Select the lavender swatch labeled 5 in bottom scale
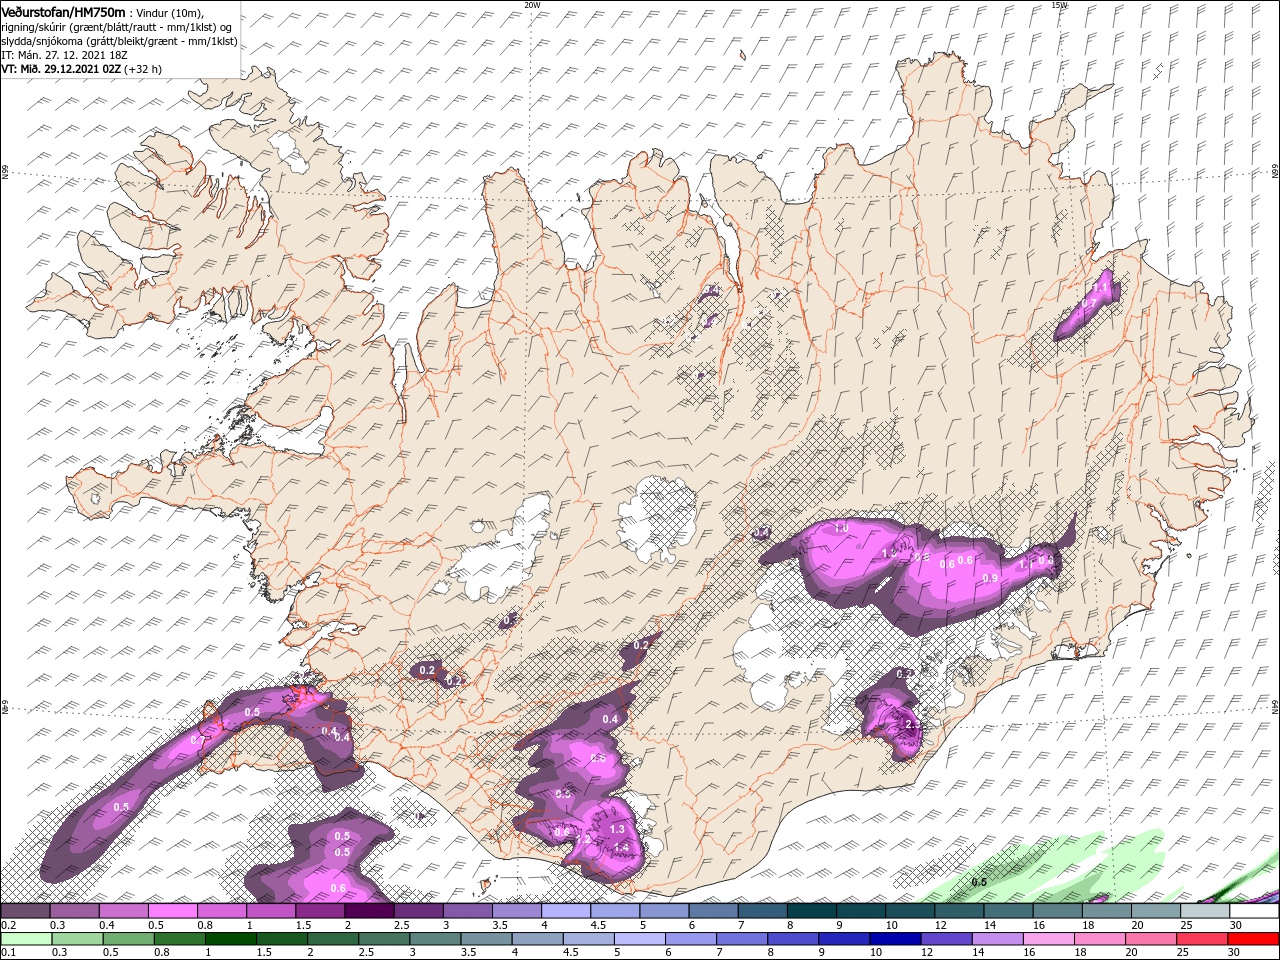1280x960 pixels. pos(639,939)
